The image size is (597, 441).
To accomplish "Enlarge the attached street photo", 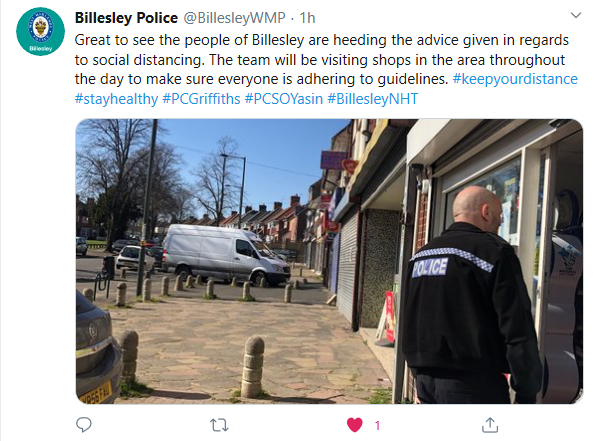I will pos(329,261).
